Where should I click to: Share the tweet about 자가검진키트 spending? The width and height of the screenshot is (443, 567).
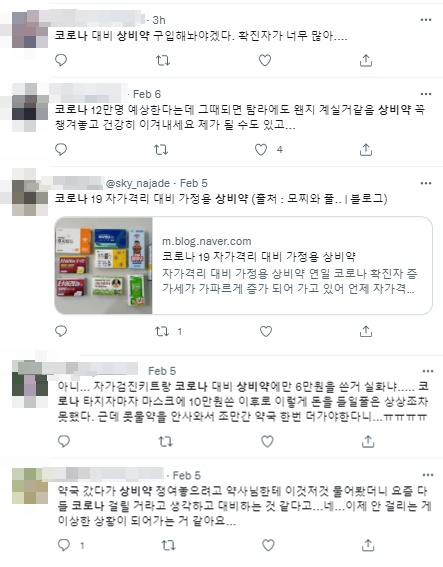pyautogui.click(x=368, y=441)
